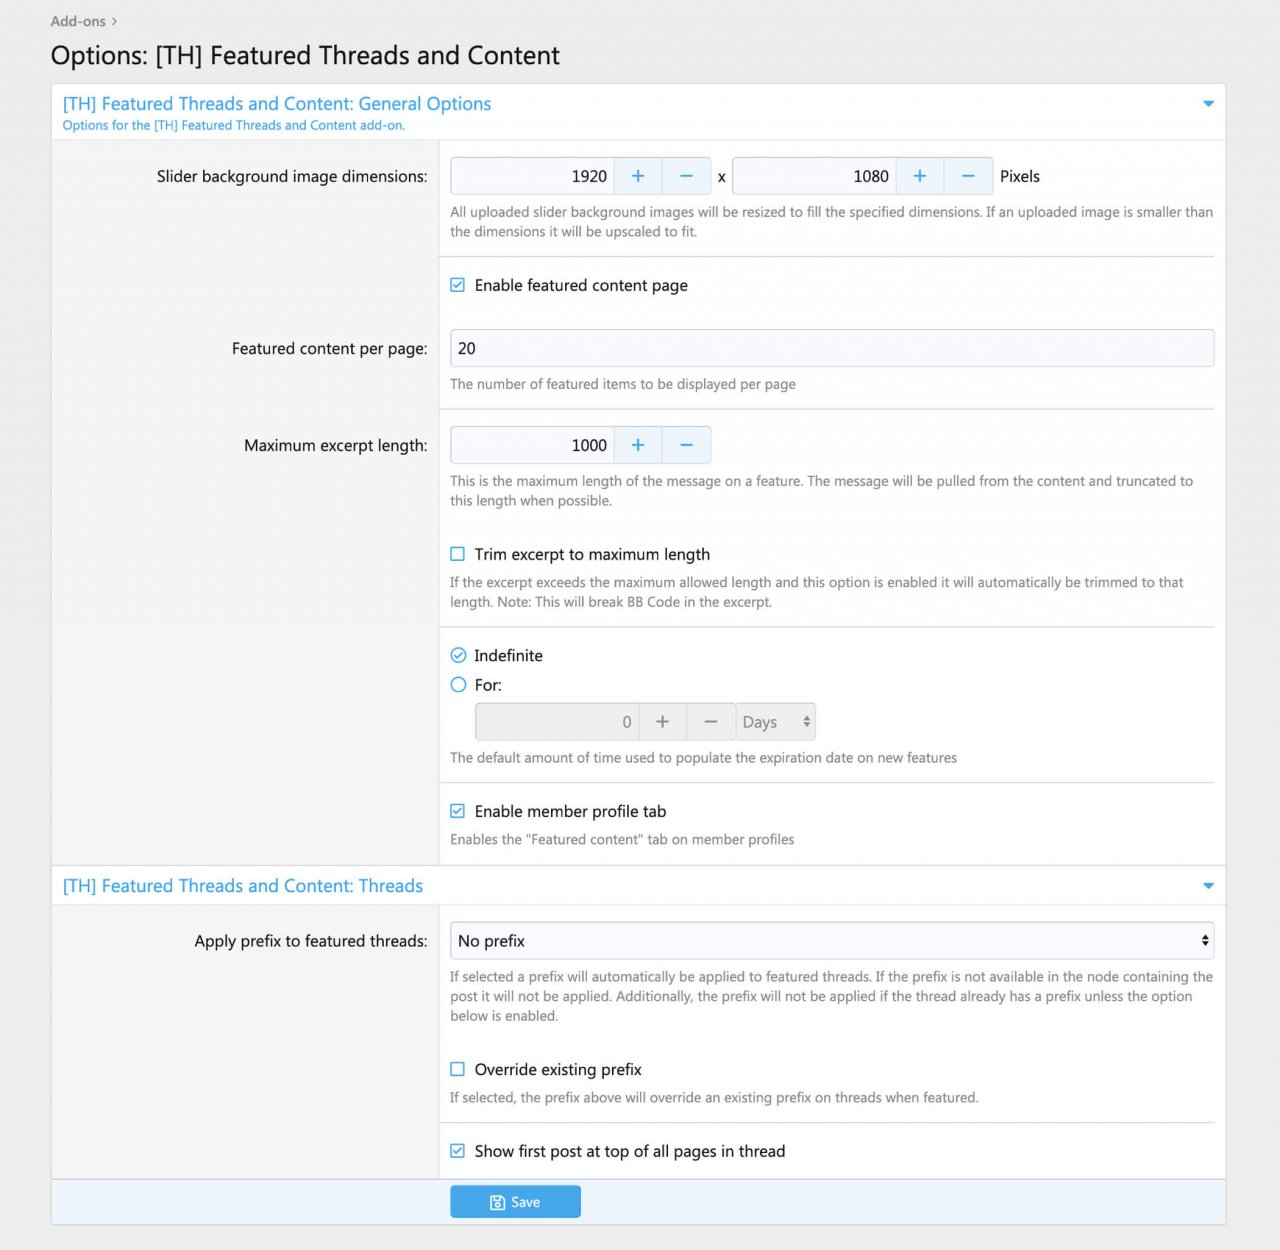Open the 'No prefix' dropdown
This screenshot has height=1250, width=1280.
tap(831, 941)
